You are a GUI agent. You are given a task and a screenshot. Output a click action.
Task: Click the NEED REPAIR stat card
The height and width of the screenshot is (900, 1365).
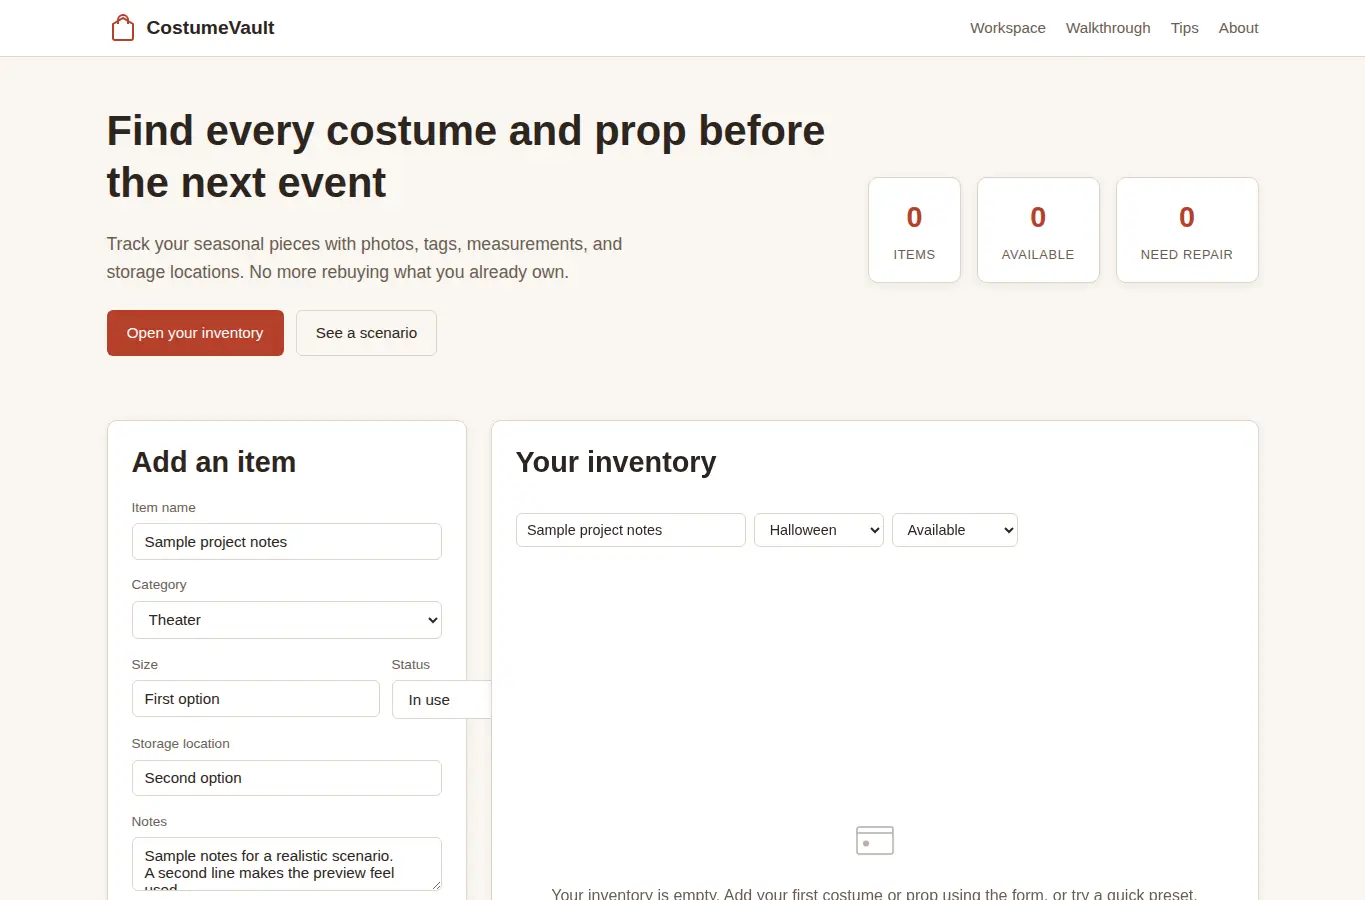coord(1187,230)
